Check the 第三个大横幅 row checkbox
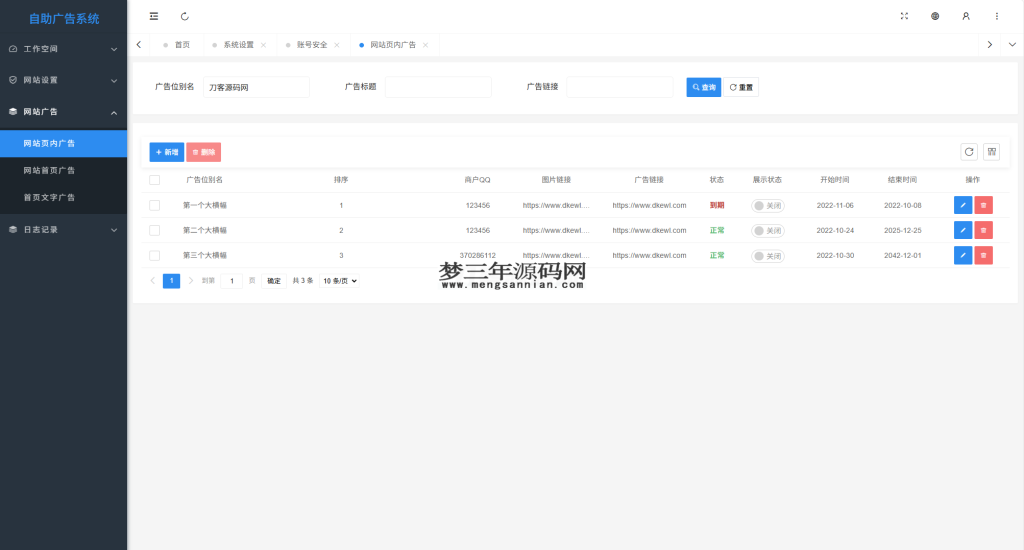Viewport: 1024px width, 550px height. 154,255
